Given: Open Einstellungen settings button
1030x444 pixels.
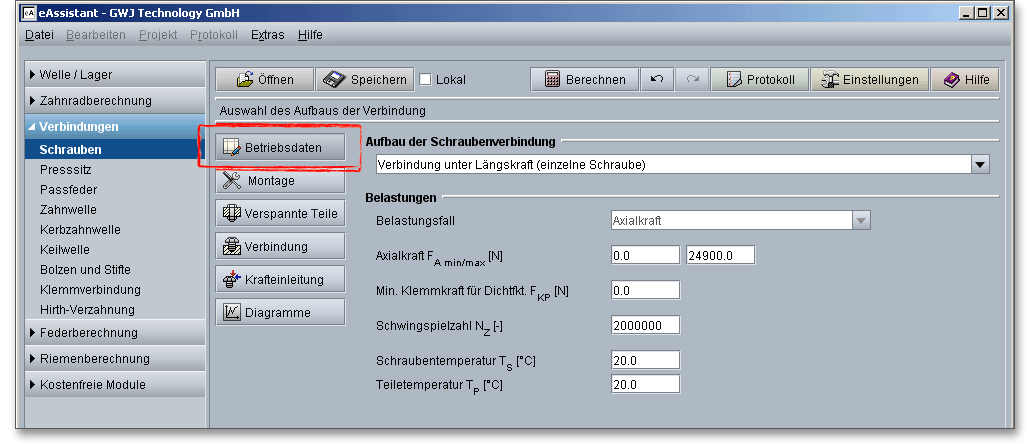Looking at the screenshot, I should pyautogui.click(x=868, y=80).
